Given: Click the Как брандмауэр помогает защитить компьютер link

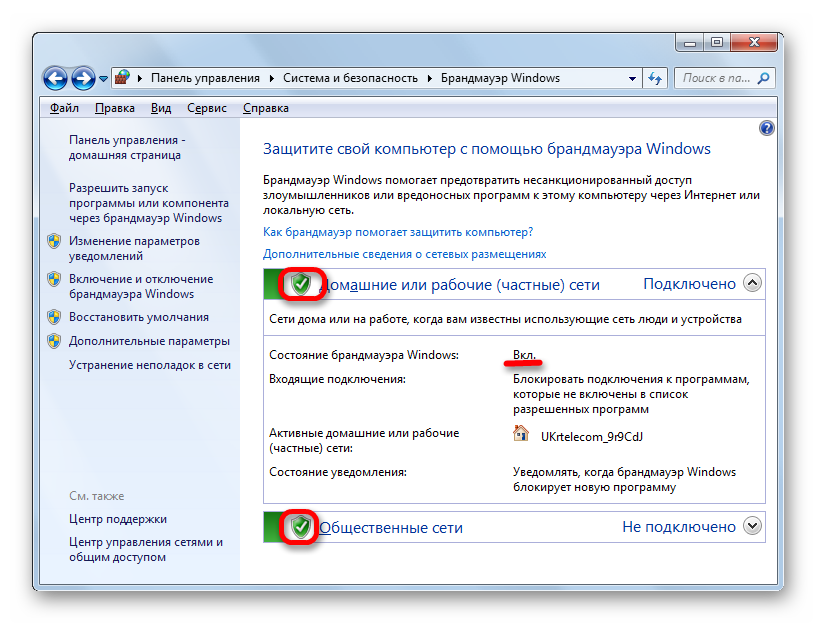Looking at the screenshot, I should pos(397,232).
